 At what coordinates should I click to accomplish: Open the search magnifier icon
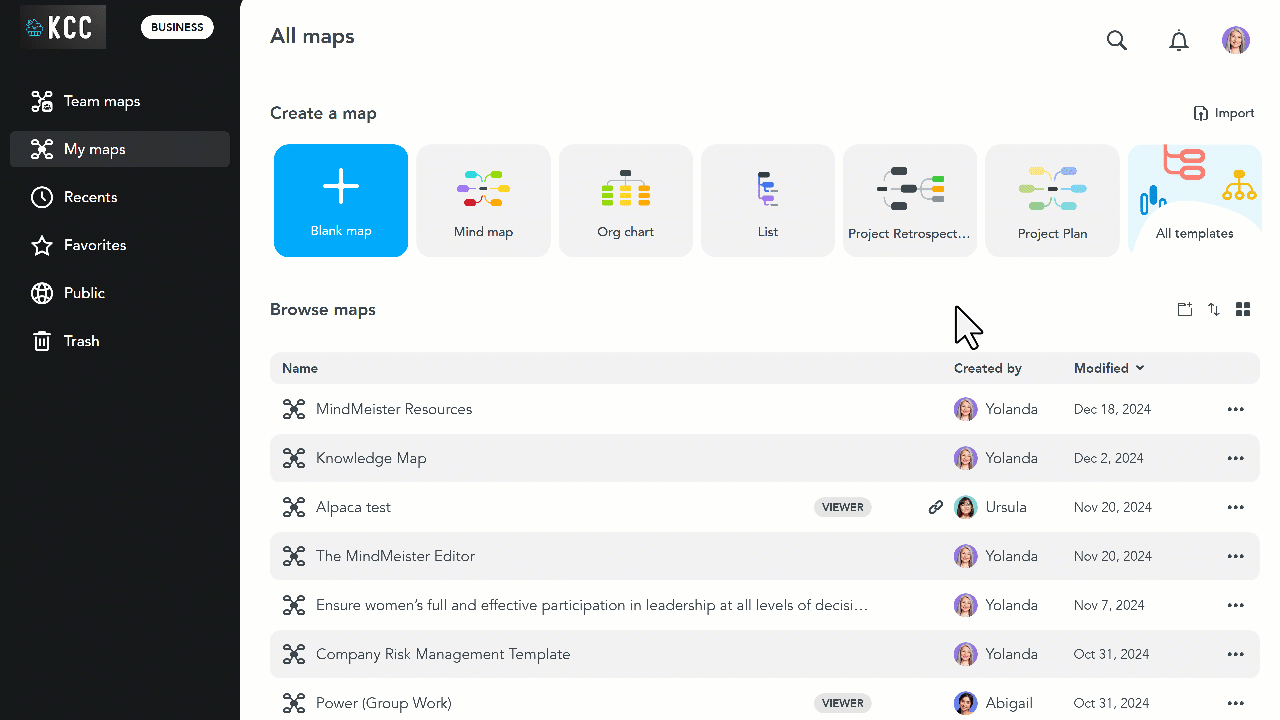(1117, 41)
